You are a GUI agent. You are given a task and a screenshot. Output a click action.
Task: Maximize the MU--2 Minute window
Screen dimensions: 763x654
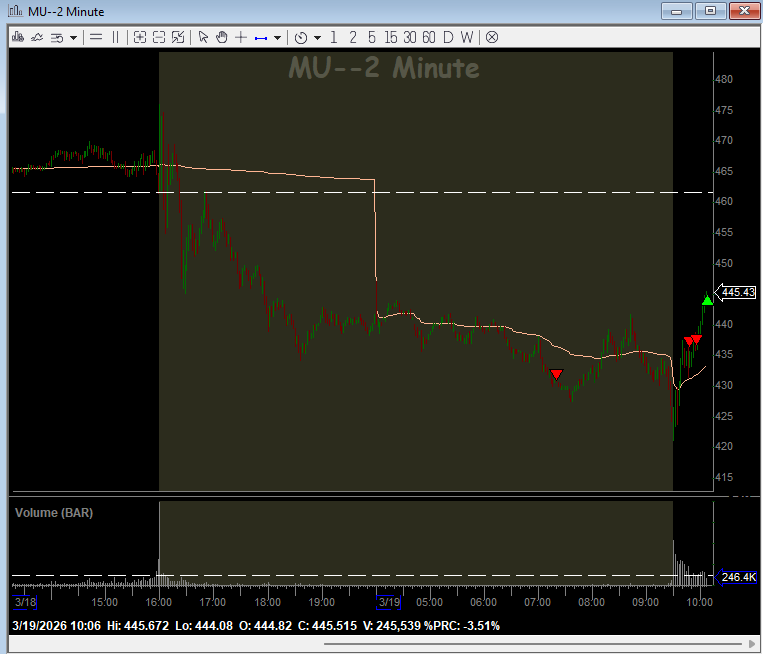[x=710, y=11]
